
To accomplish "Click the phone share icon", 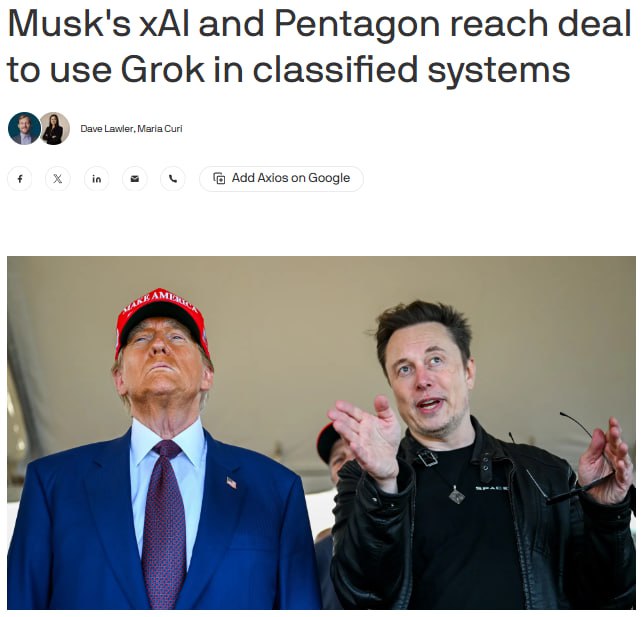I will (173, 179).
